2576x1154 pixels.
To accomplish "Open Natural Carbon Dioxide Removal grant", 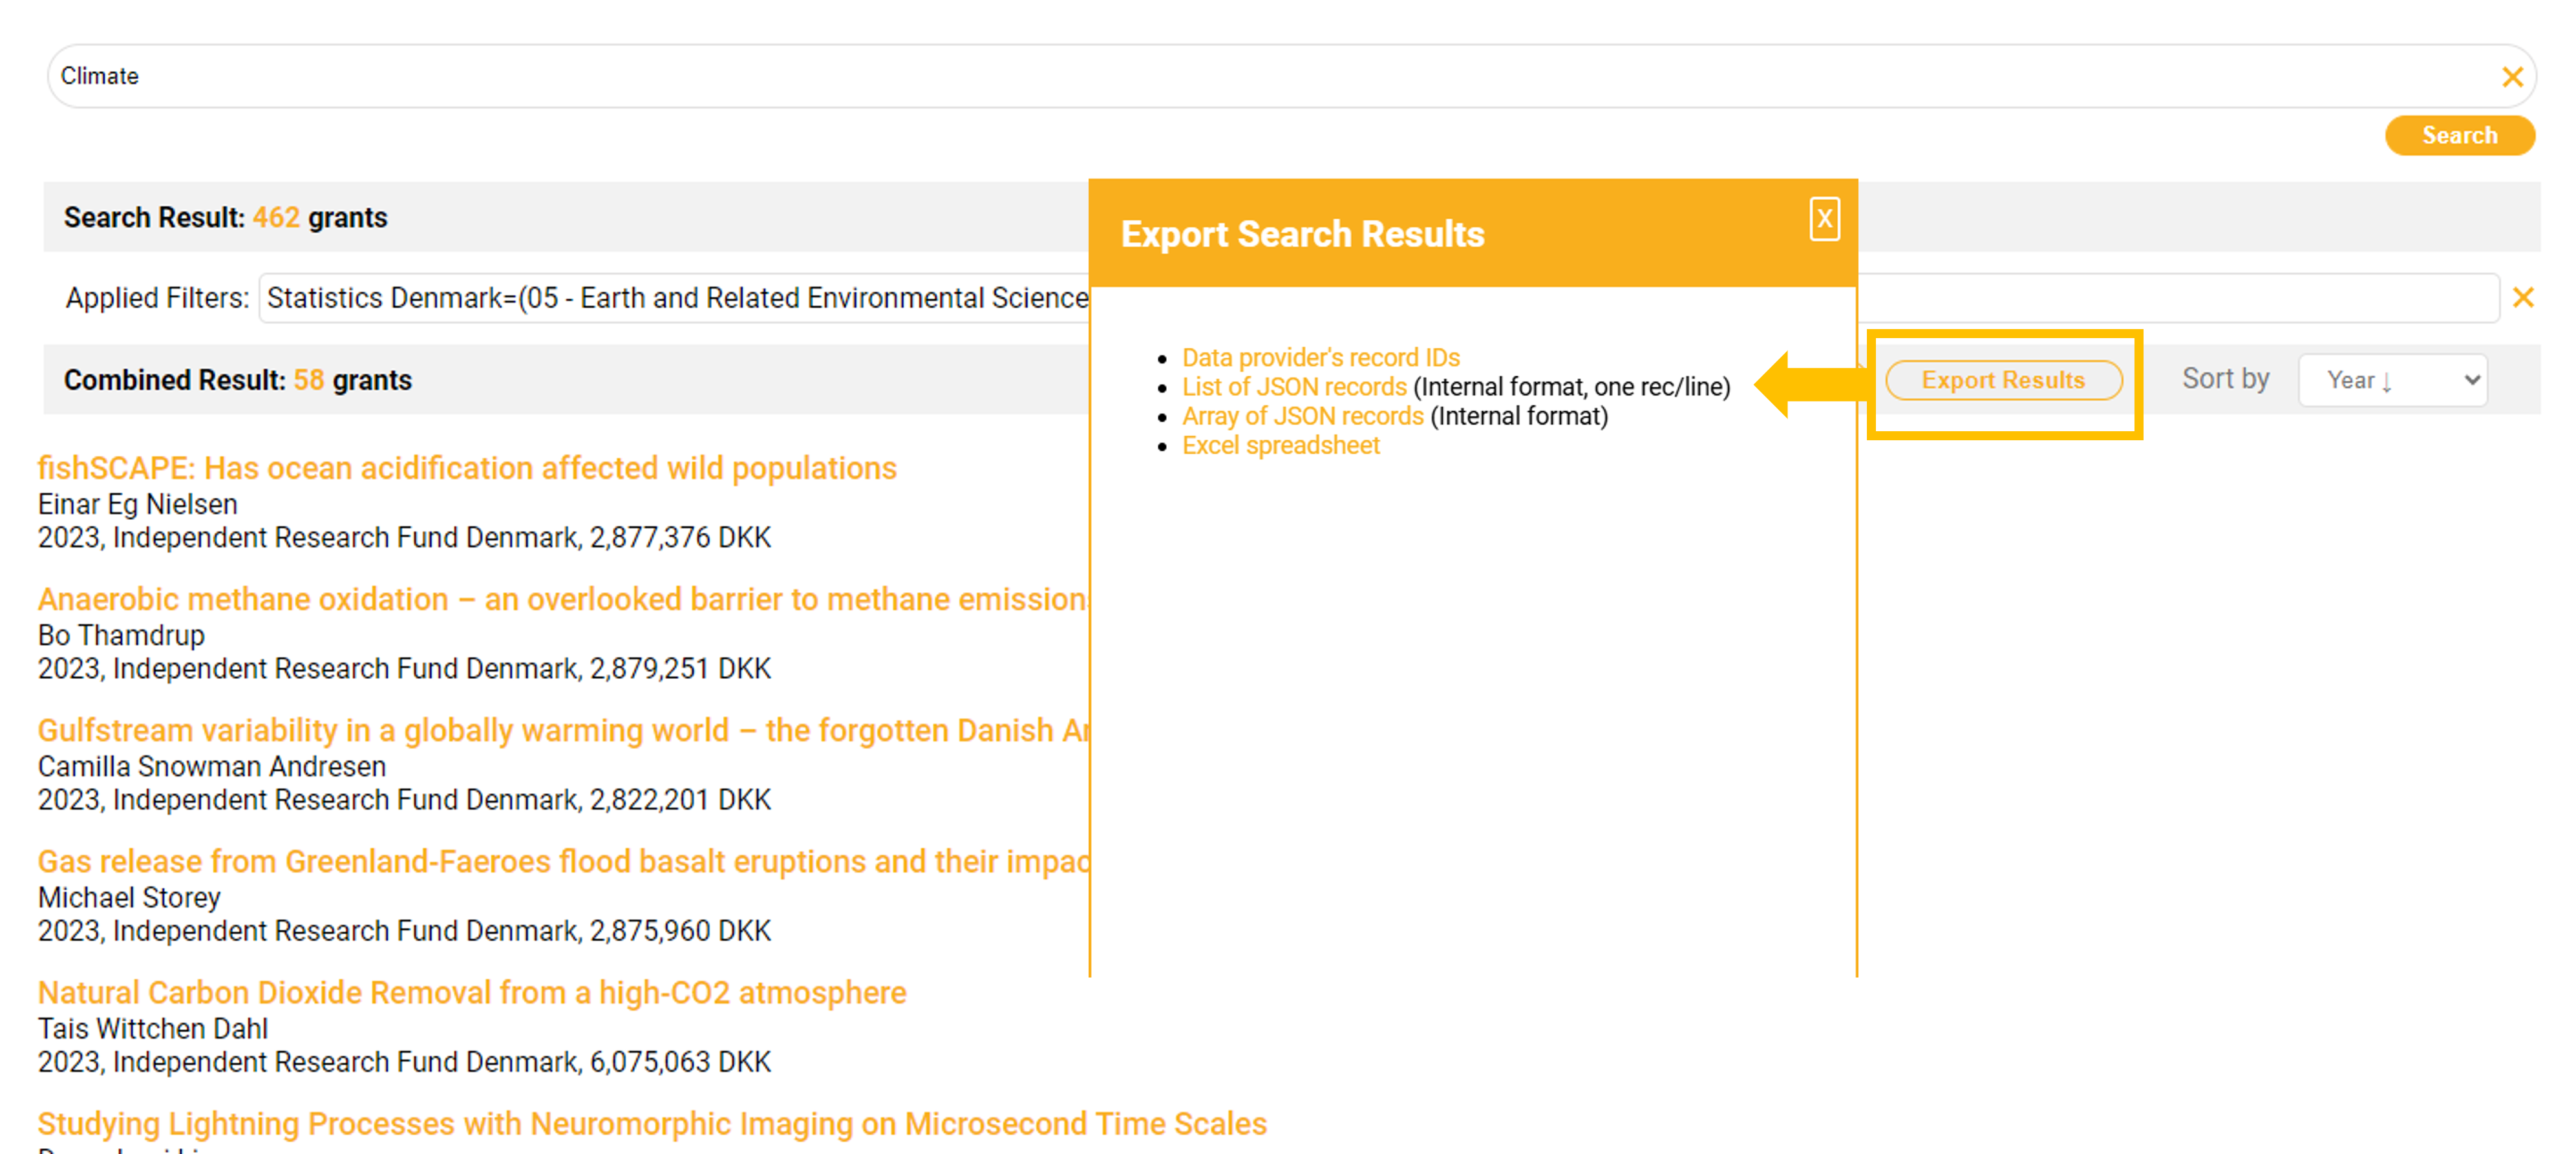I will (471, 993).
